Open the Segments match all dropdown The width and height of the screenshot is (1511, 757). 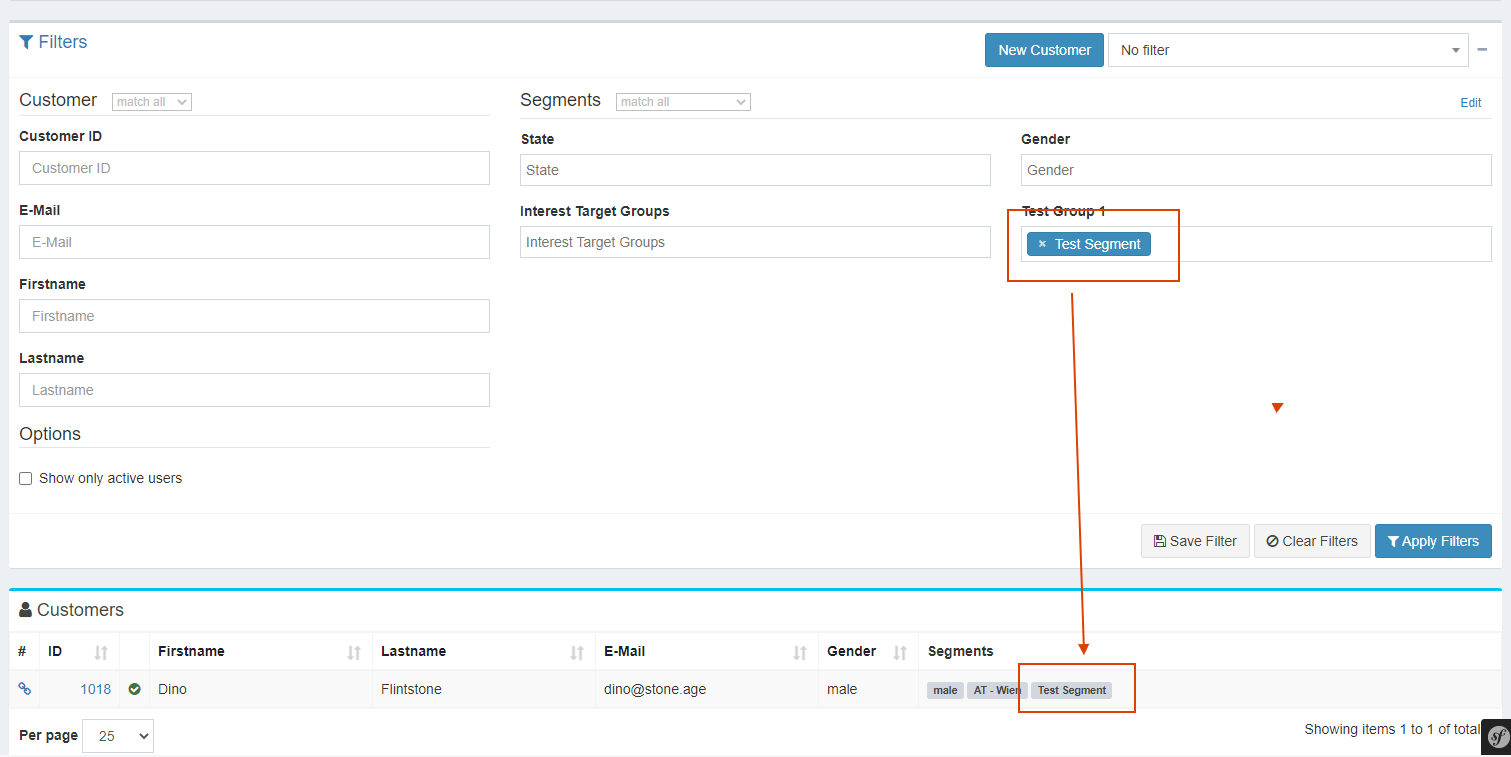(684, 102)
